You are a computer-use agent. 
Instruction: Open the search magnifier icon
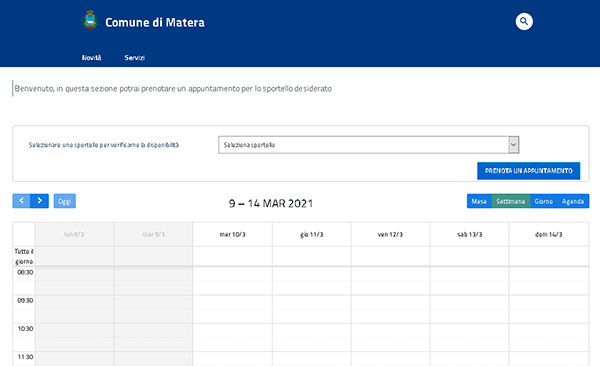524,21
